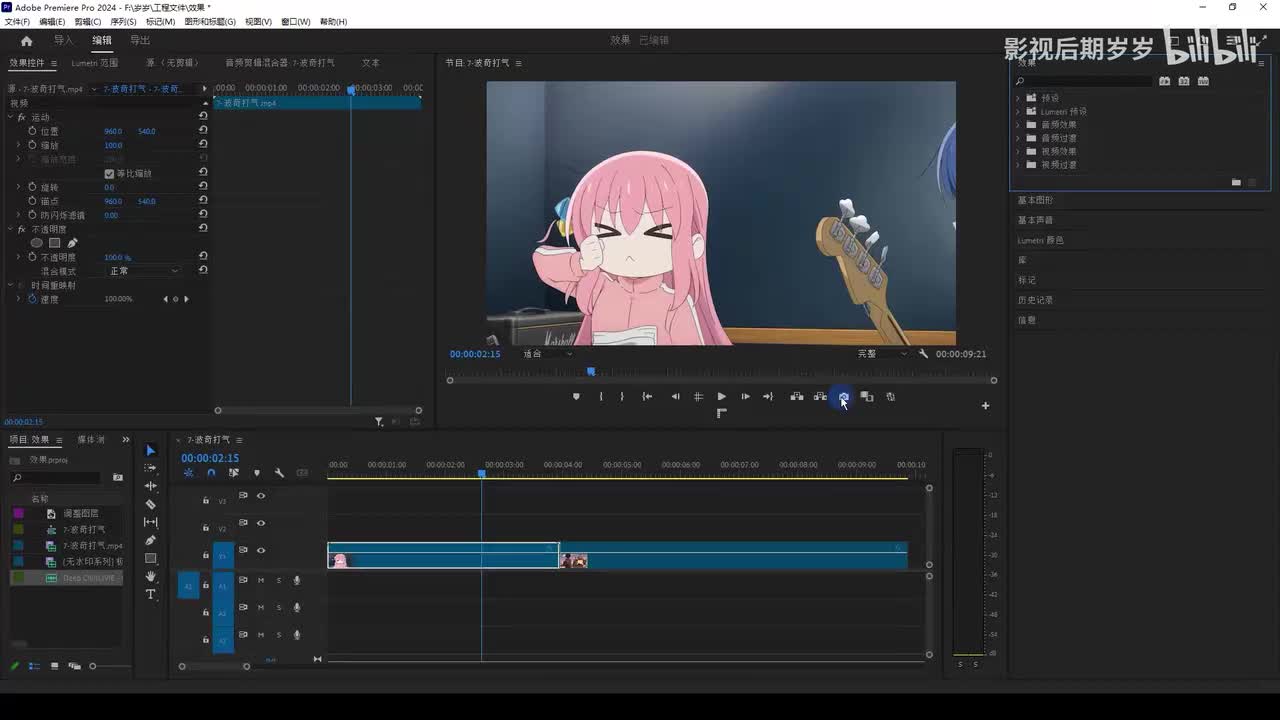This screenshot has width=1280, height=720.
Task: Open the 文件(F) menu
Action: tap(17, 21)
